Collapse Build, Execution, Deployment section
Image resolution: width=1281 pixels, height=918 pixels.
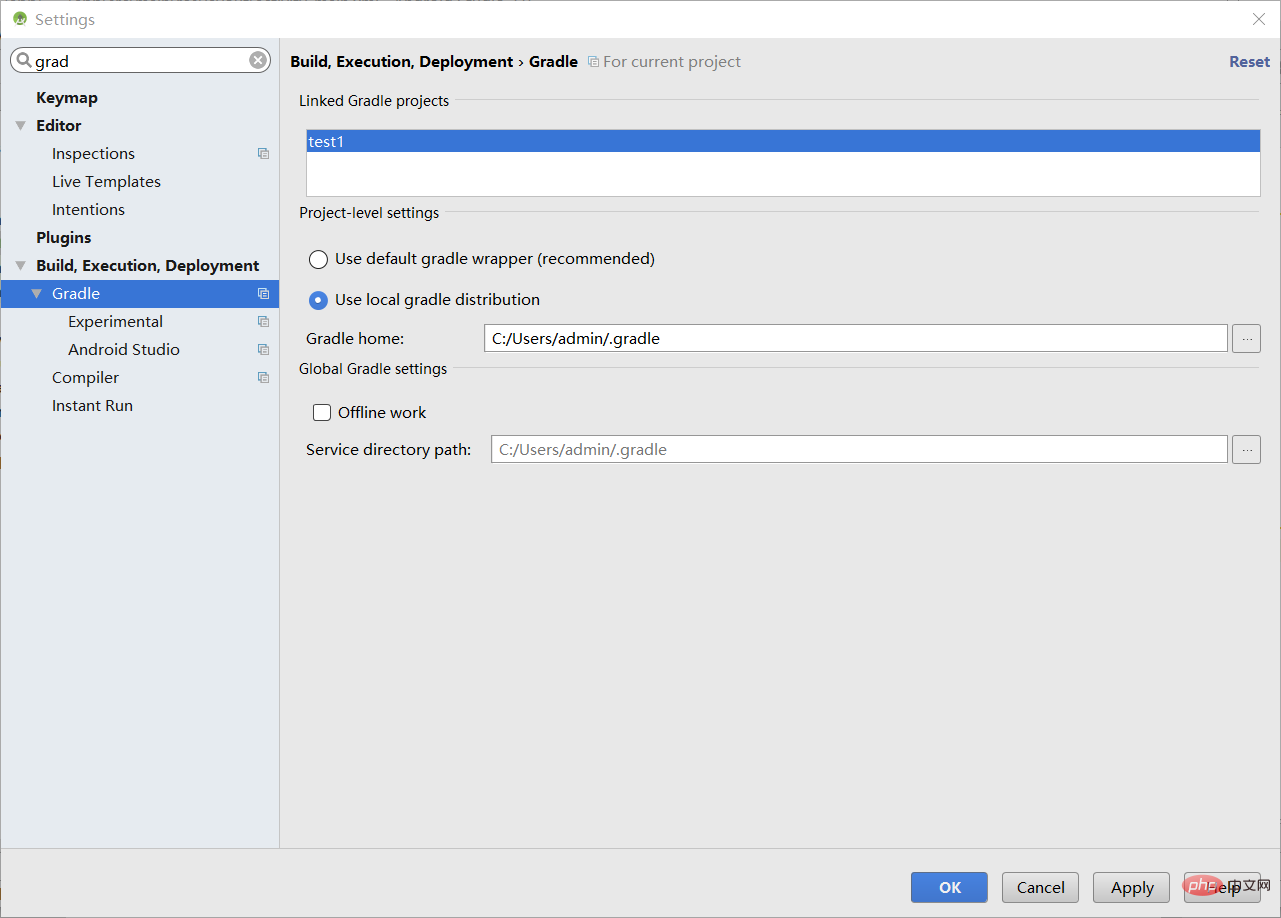coord(20,265)
